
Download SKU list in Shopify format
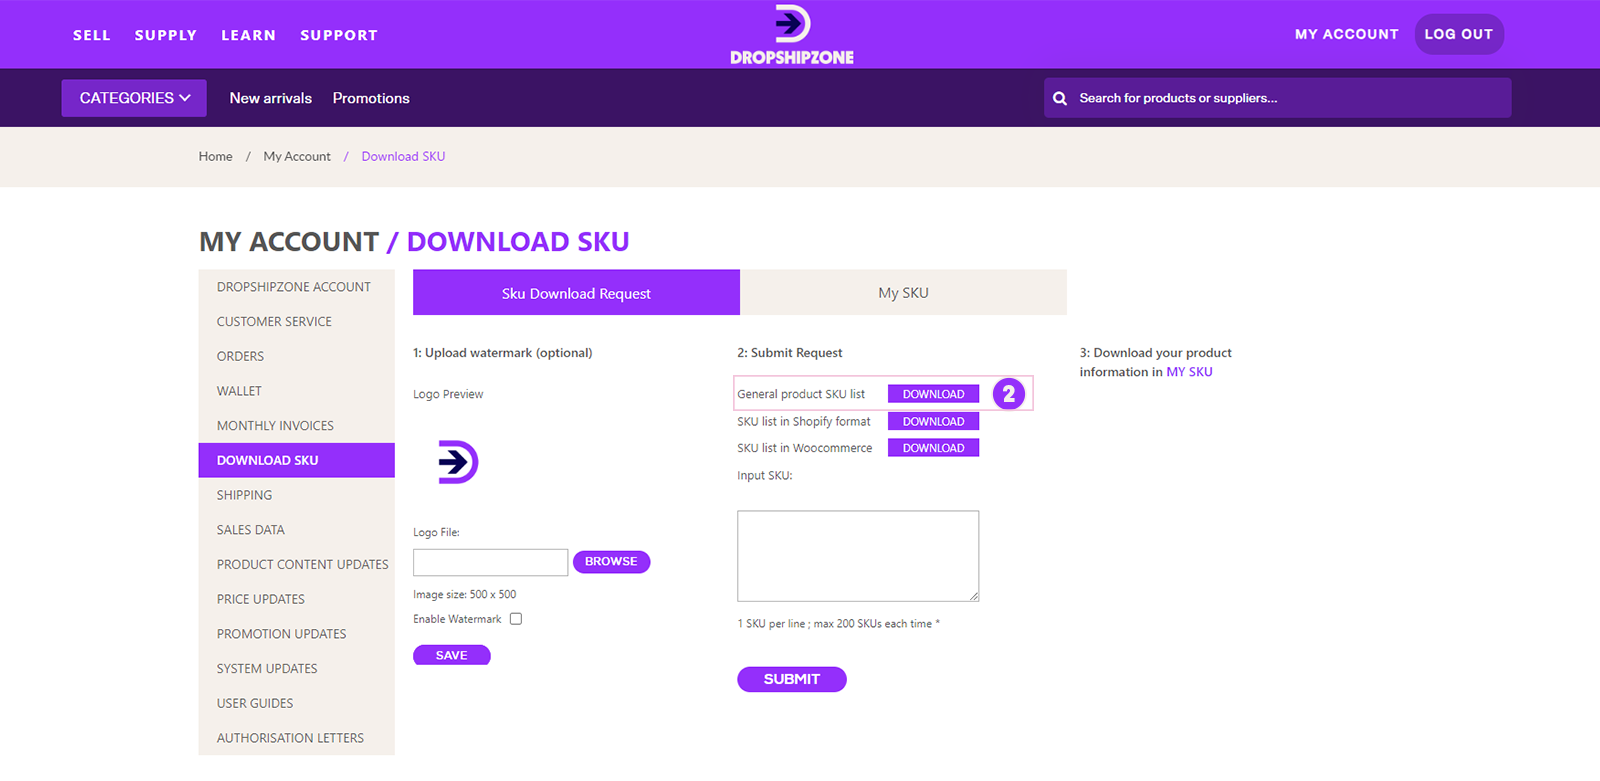pyautogui.click(x=933, y=421)
